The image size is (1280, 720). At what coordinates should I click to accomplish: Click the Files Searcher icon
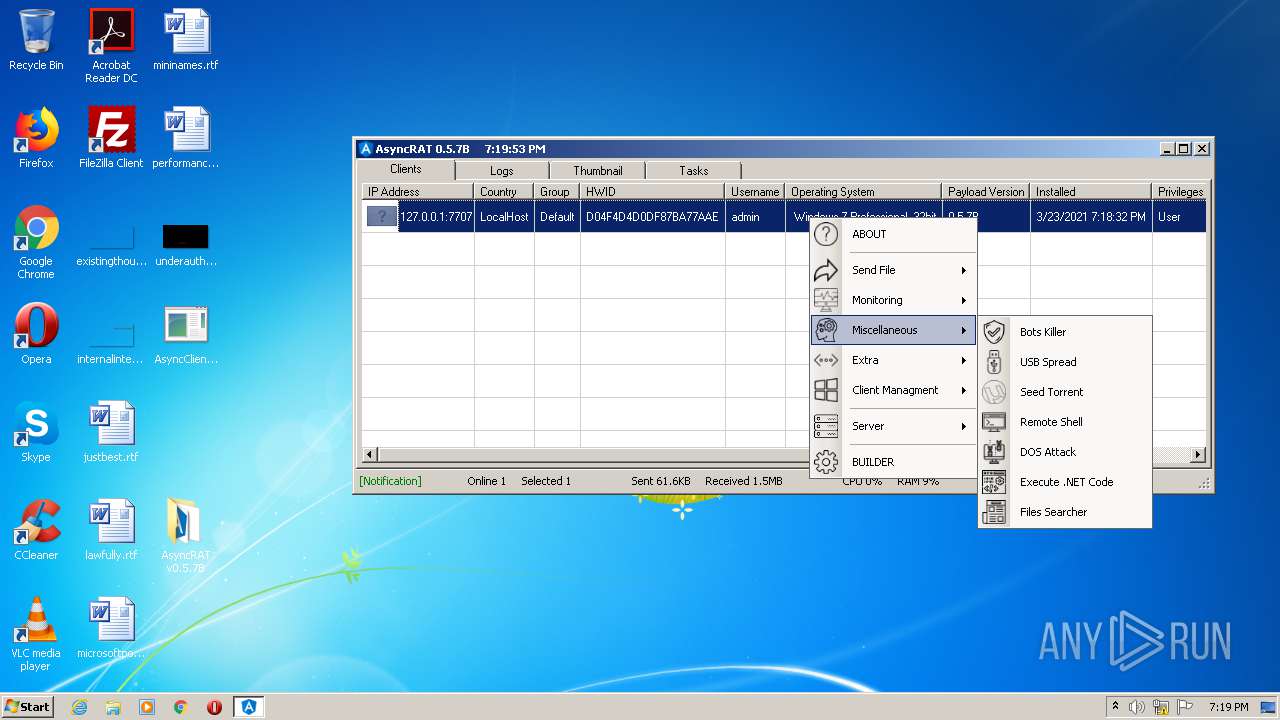tap(994, 512)
